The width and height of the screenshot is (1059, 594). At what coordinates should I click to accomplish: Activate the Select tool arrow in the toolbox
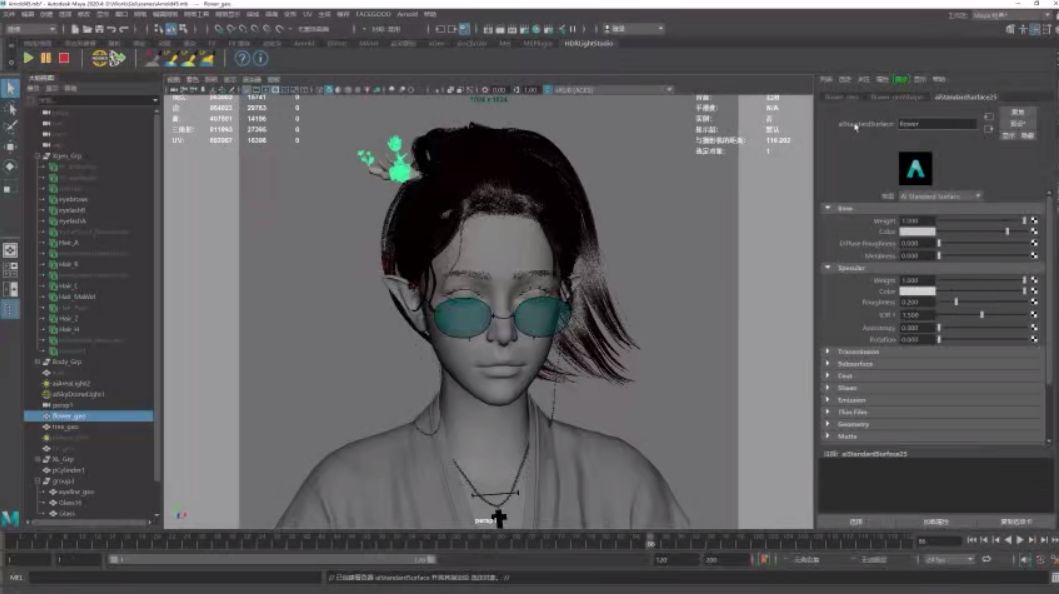coord(10,88)
